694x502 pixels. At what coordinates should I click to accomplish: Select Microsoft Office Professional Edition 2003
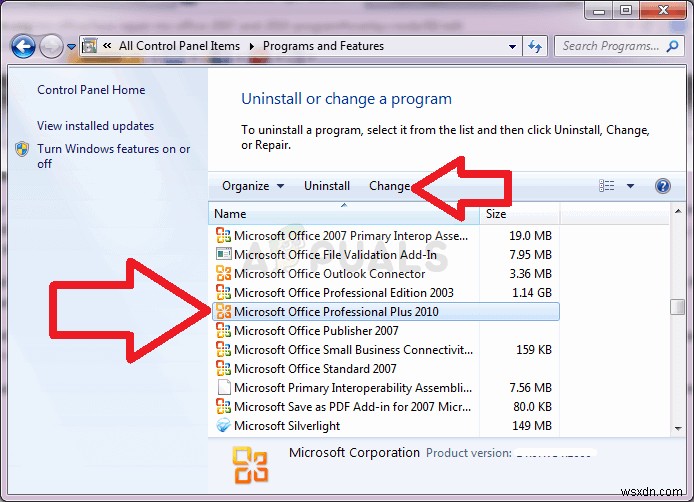coord(384,293)
